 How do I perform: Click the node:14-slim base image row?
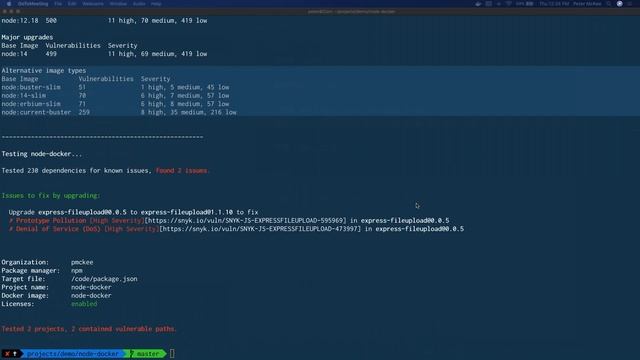pos(115,96)
